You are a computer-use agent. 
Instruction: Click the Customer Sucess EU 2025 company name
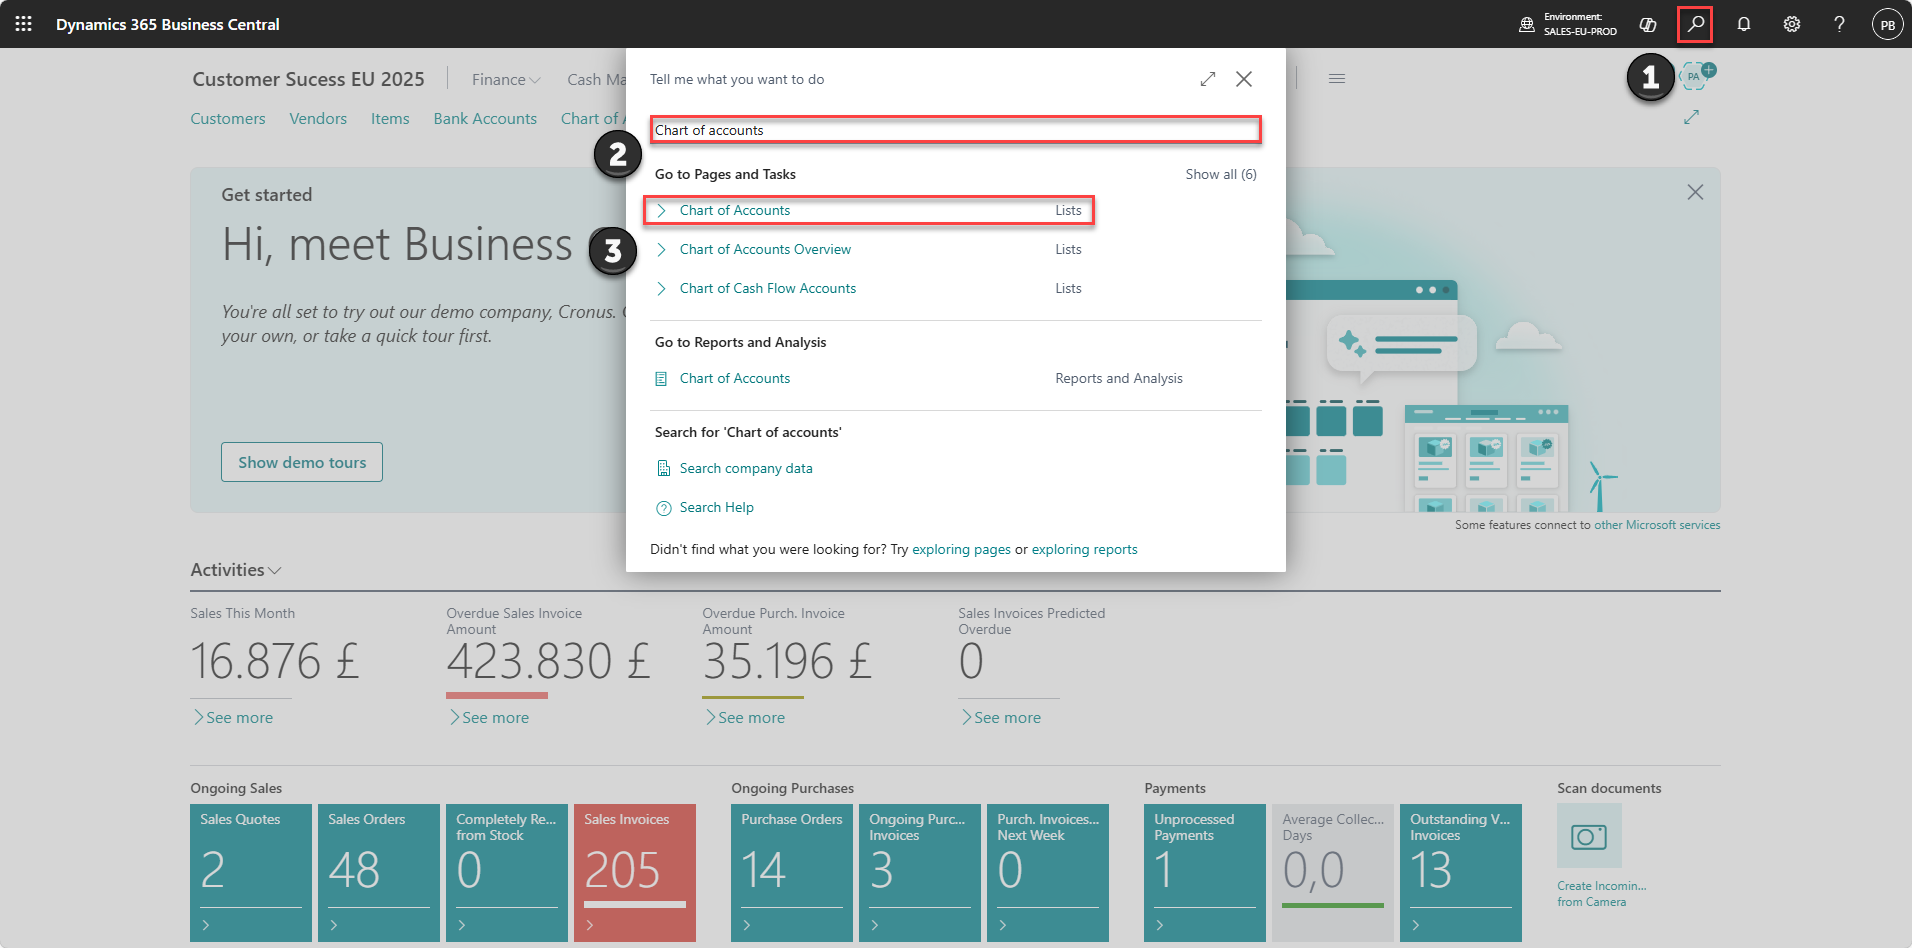pos(308,79)
